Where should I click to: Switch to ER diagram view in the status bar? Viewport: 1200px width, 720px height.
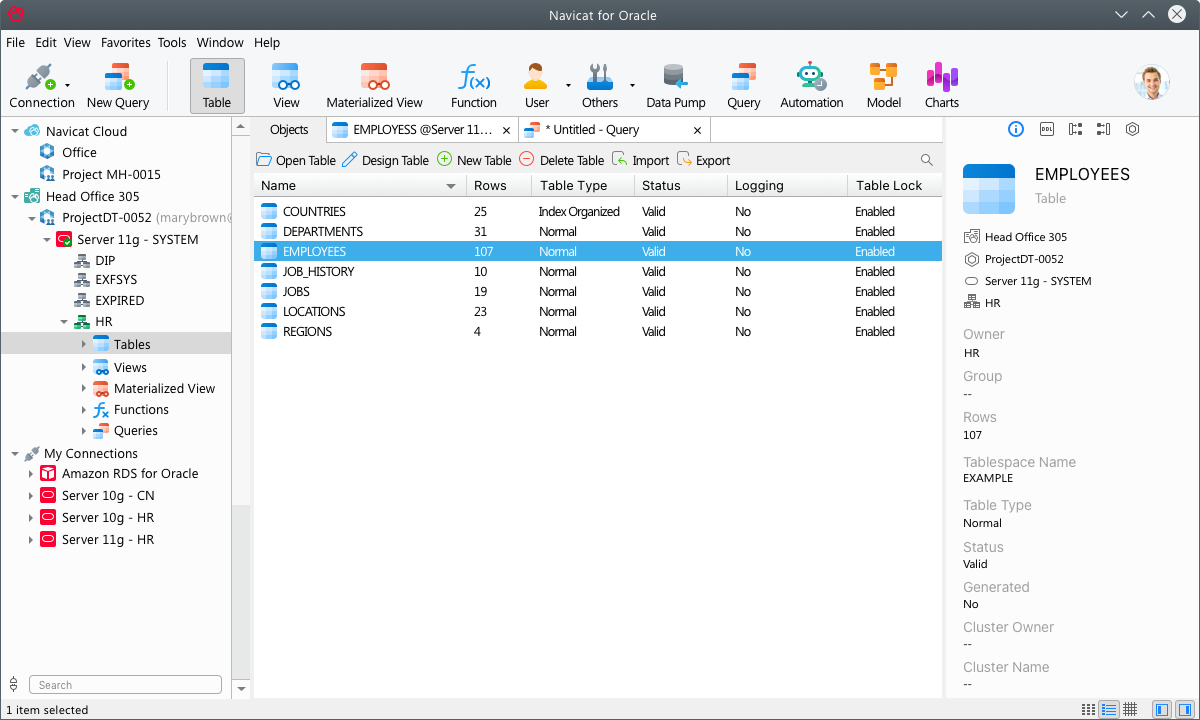(1130, 709)
